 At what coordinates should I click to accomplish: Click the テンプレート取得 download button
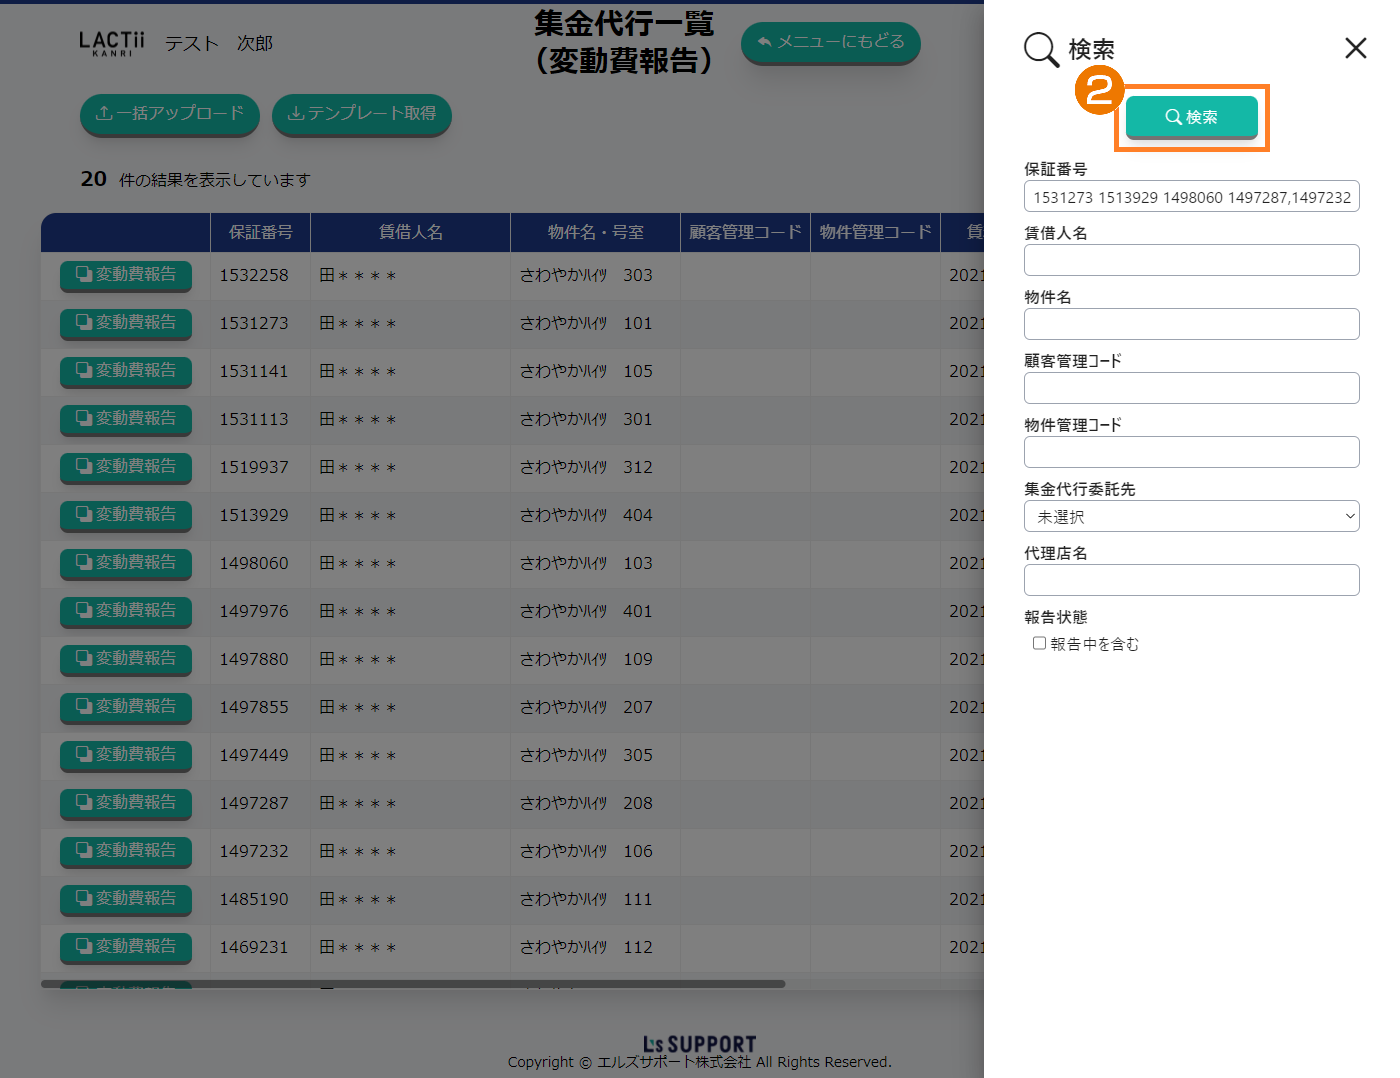pyautogui.click(x=361, y=114)
